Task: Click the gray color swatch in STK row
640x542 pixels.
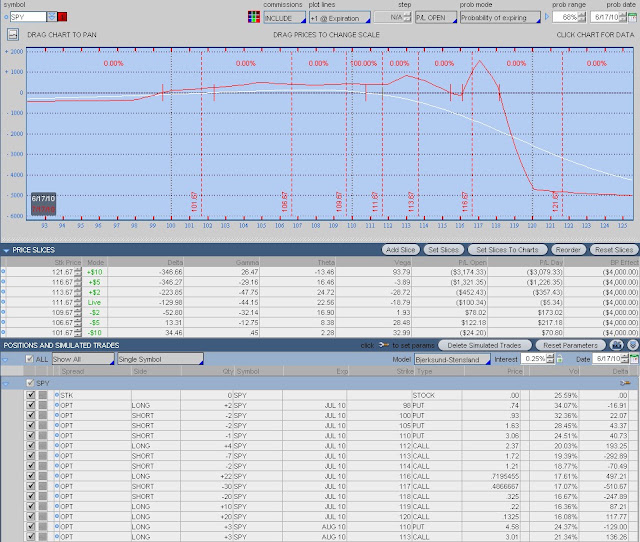Action: pos(42,395)
